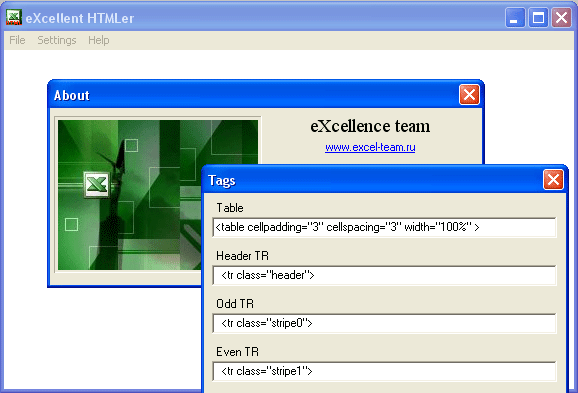Image resolution: width=578 pixels, height=393 pixels.
Task: Minimize the eXcellent HTMLer window
Action: (x=515, y=17)
